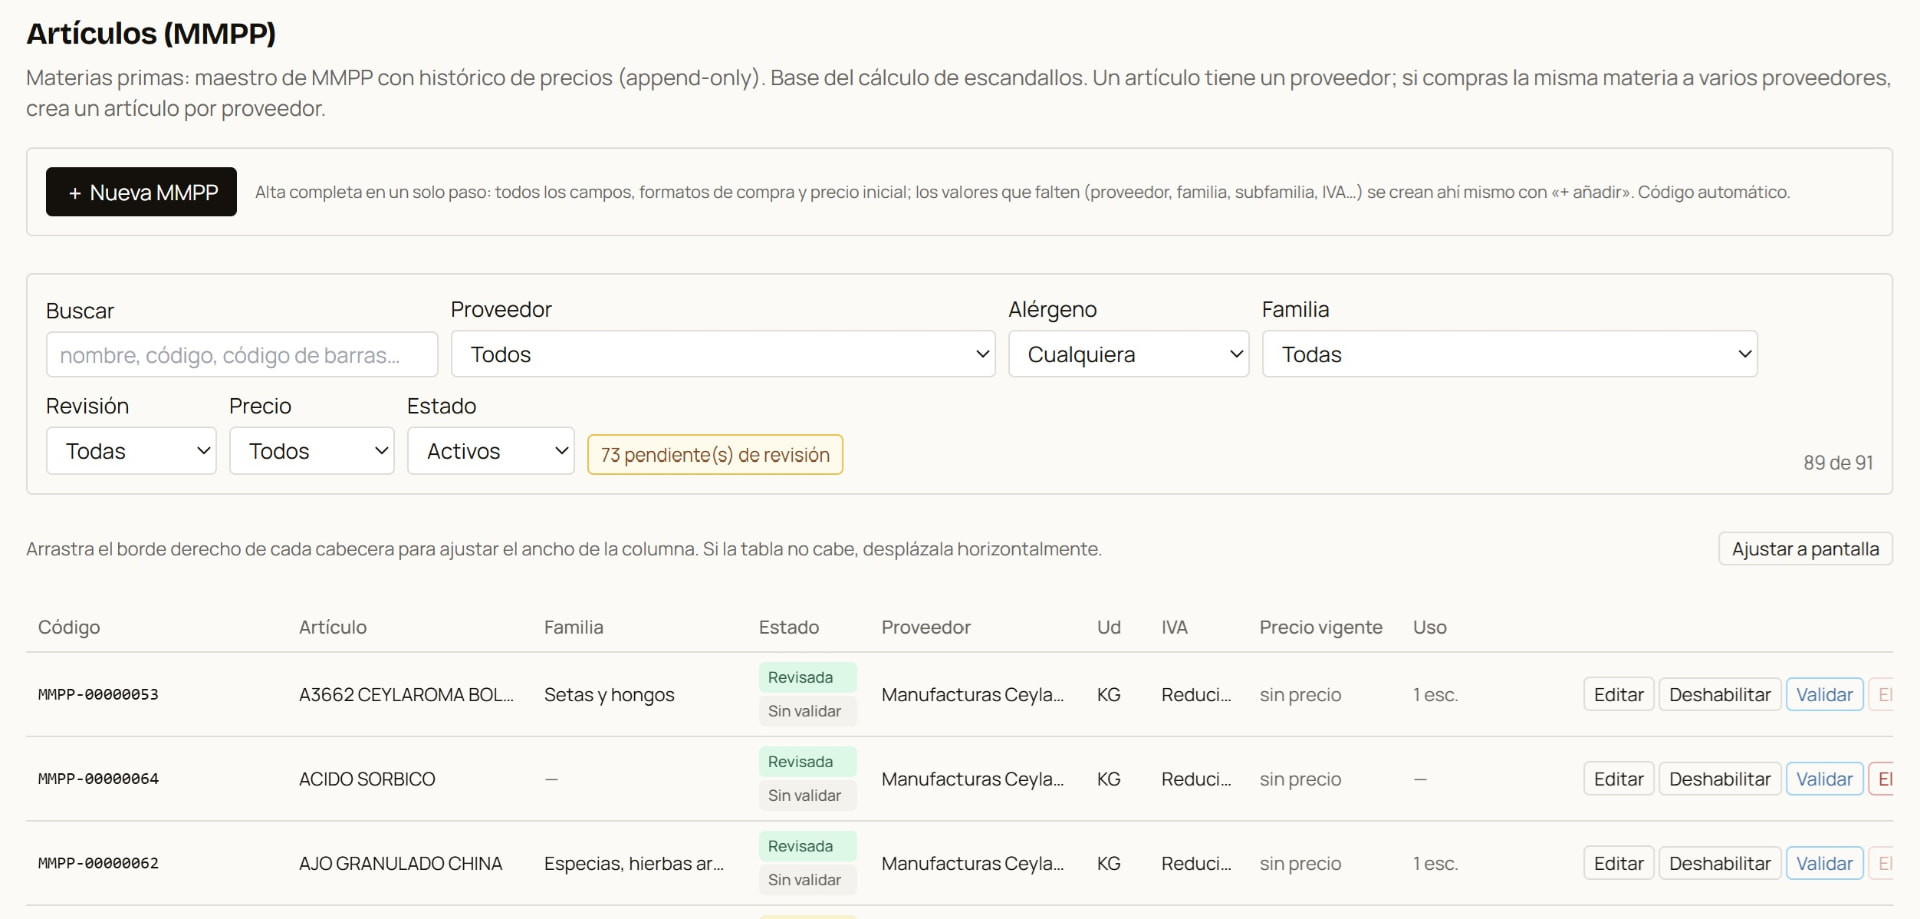Edit the AJO GRANULADO CHINA row

click(1619, 864)
